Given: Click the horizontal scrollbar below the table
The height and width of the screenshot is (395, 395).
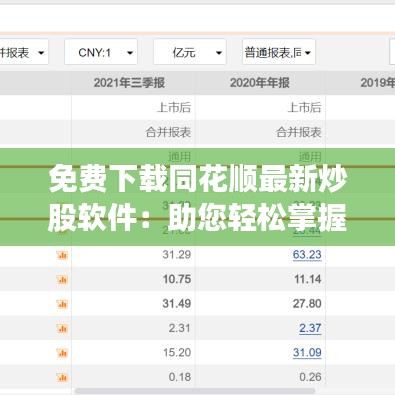Looking at the screenshot, I should tap(195, 391).
